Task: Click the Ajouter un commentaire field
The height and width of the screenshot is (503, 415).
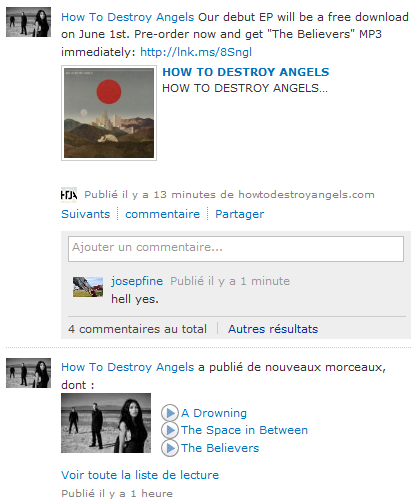Action: tap(236, 249)
